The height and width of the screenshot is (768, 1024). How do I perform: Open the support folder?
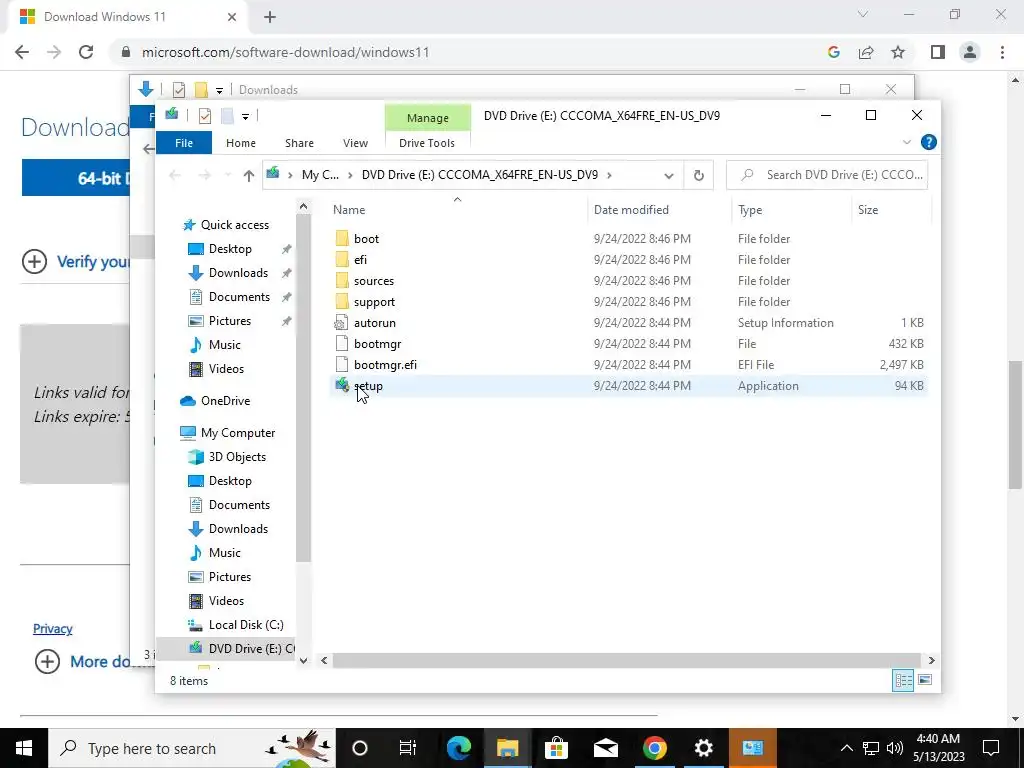click(x=374, y=302)
